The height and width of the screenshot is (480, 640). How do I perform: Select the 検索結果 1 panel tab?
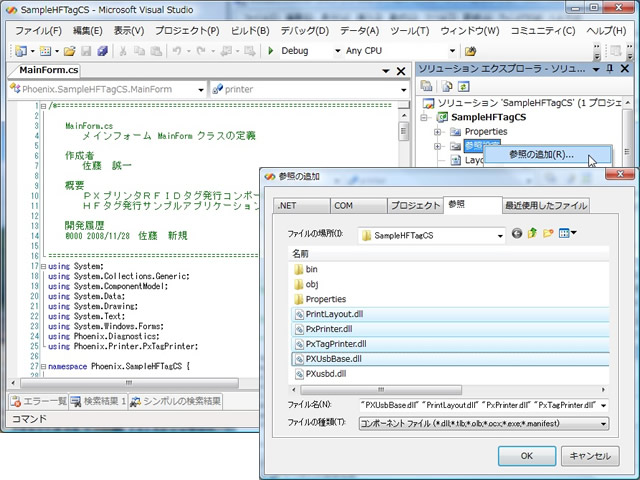[98, 402]
